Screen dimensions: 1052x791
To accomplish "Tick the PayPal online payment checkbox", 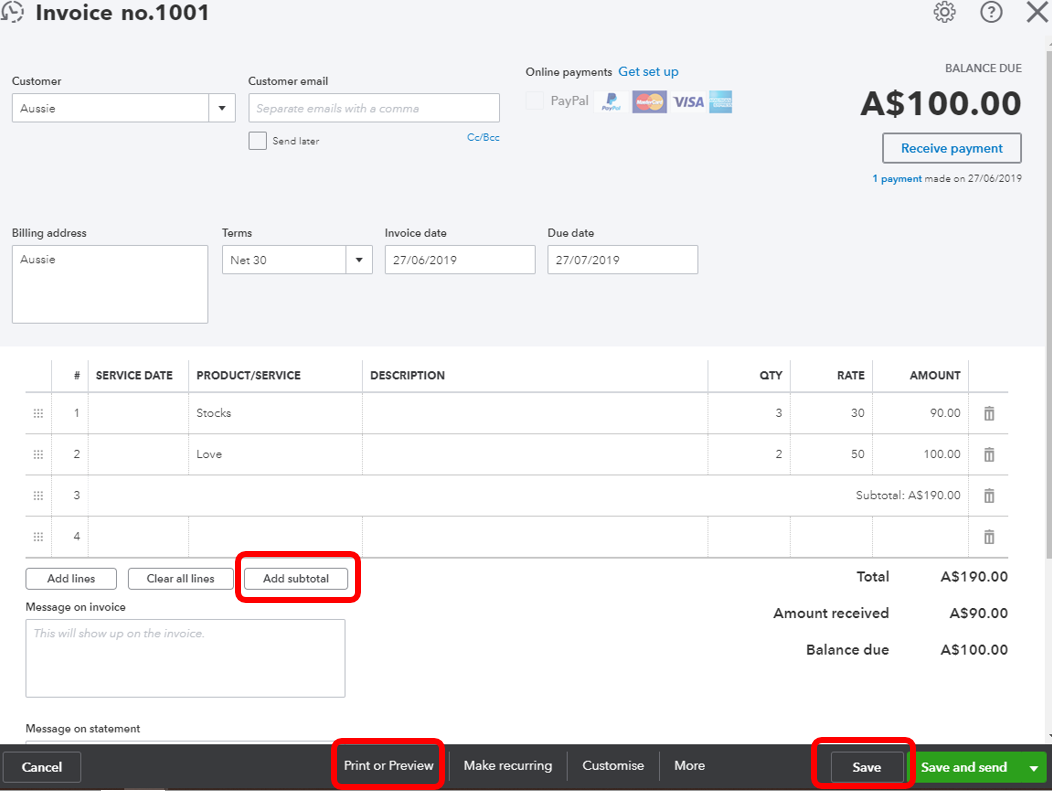I will 535,101.
